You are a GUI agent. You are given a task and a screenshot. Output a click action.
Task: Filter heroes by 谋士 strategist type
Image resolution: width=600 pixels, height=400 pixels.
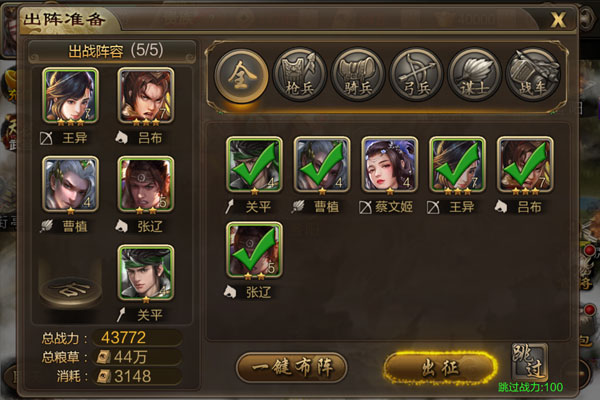[475, 75]
